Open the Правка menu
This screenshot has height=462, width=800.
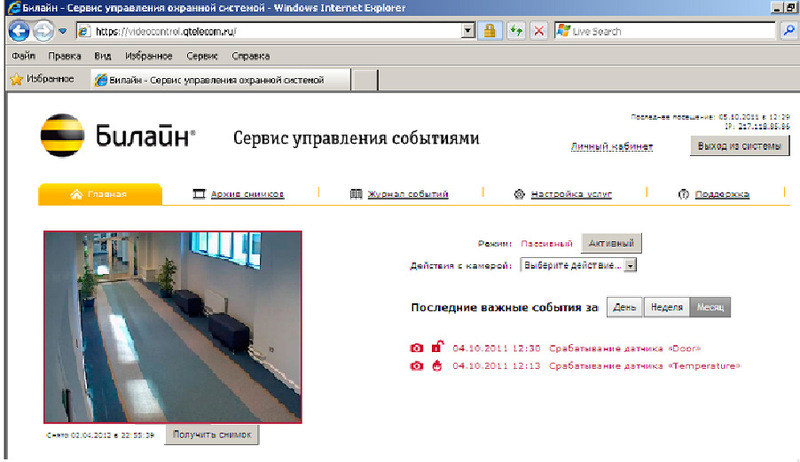[x=64, y=56]
